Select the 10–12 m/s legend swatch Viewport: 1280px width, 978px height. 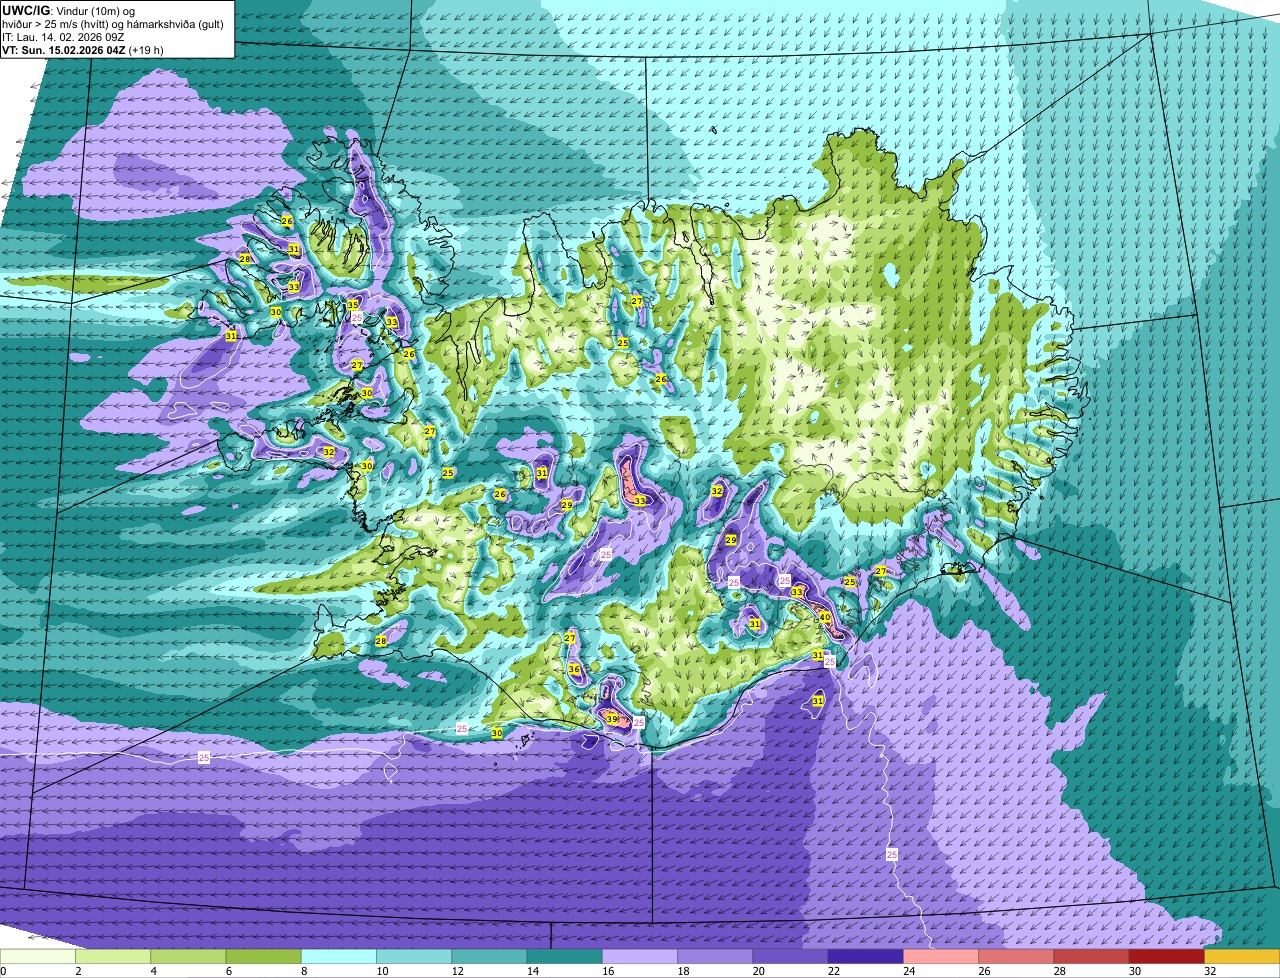[x=414, y=957]
